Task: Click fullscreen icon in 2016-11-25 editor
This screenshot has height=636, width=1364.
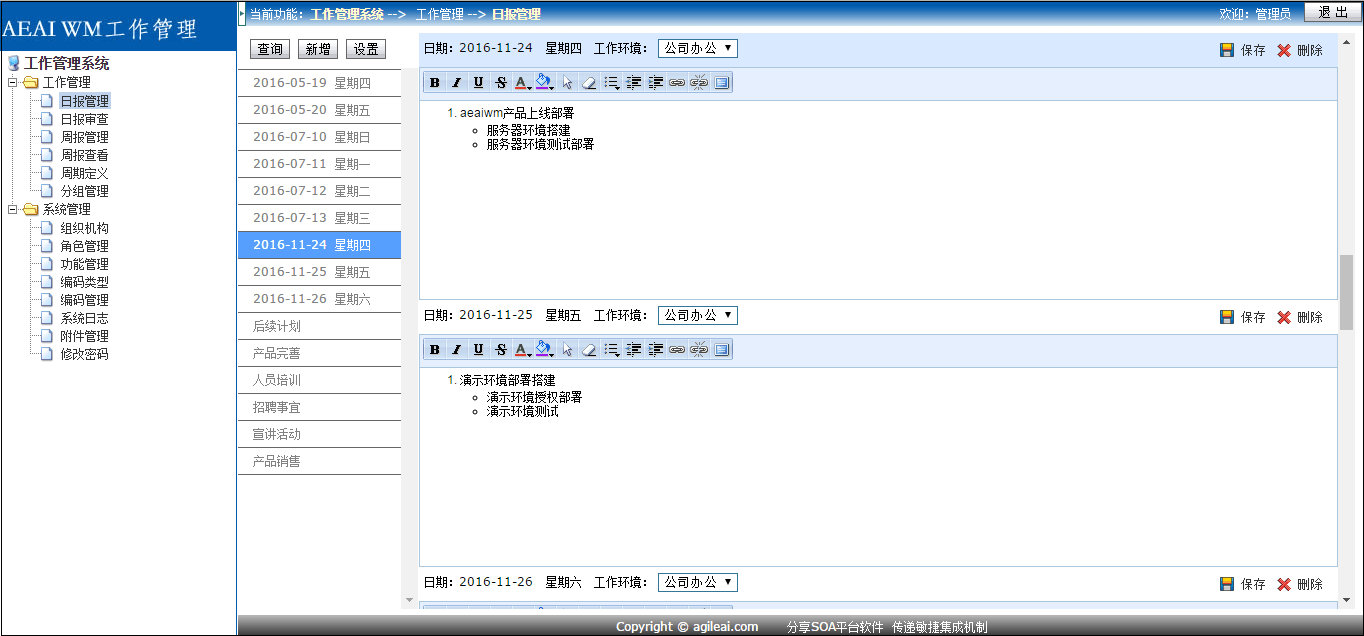Action: (x=721, y=350)
